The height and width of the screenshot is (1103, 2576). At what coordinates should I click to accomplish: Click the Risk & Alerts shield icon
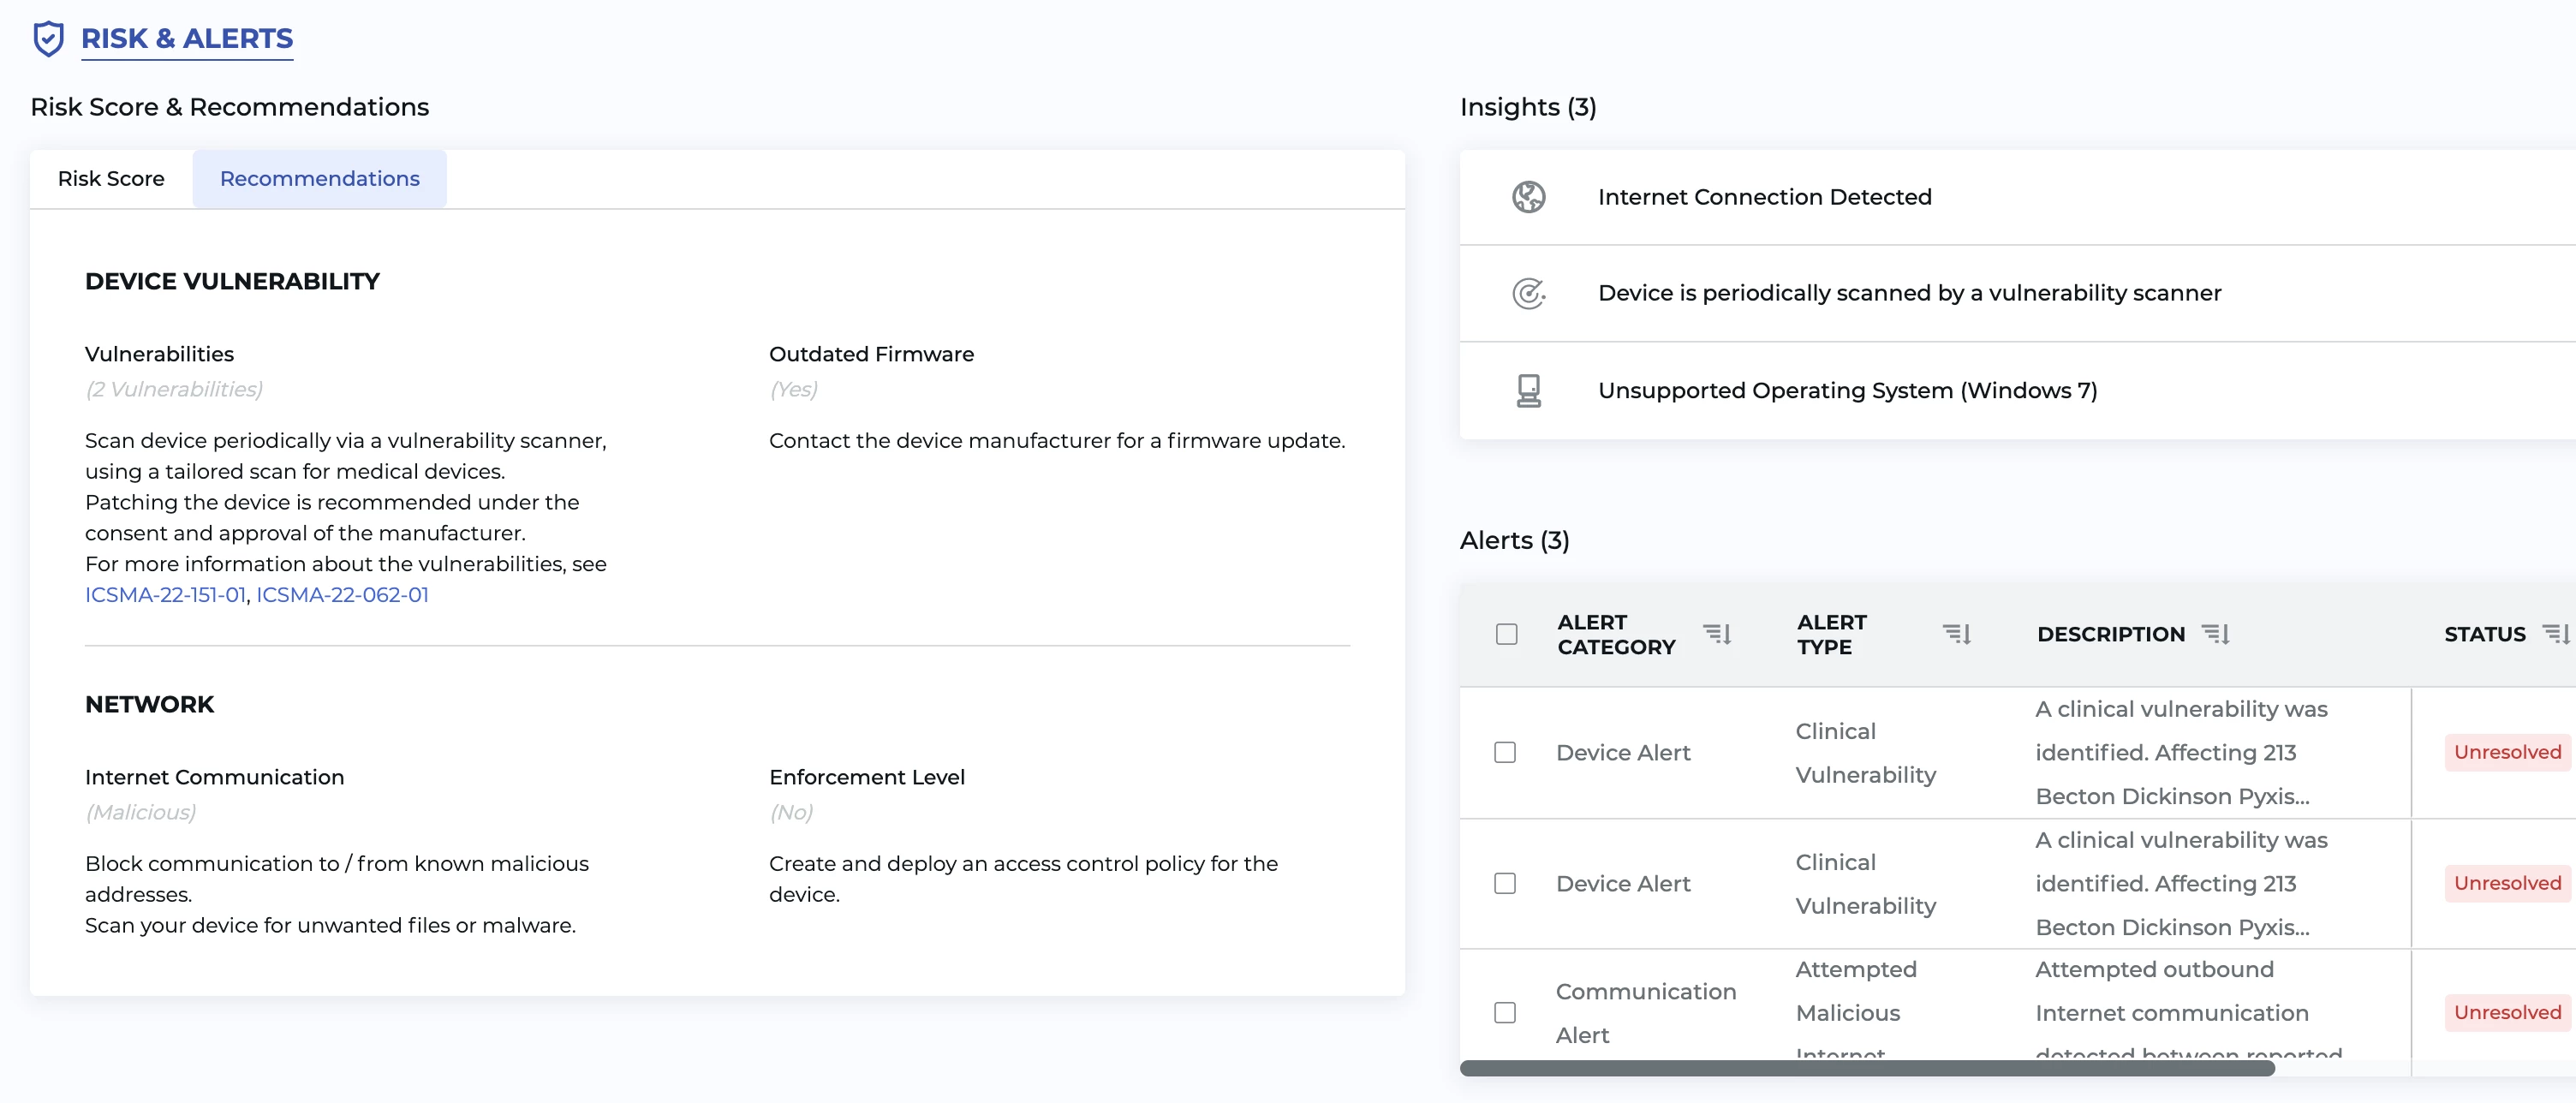coord(48,39)
